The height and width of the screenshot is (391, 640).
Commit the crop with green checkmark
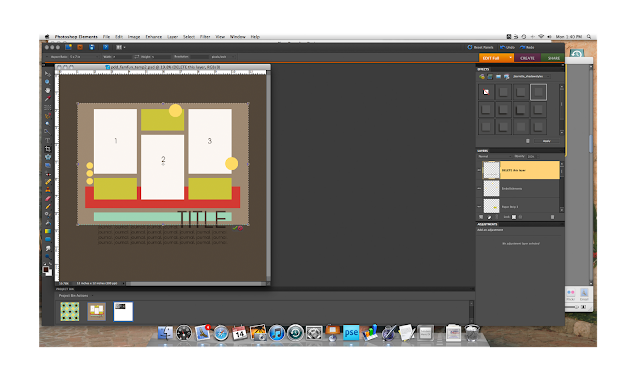point(235,228)
